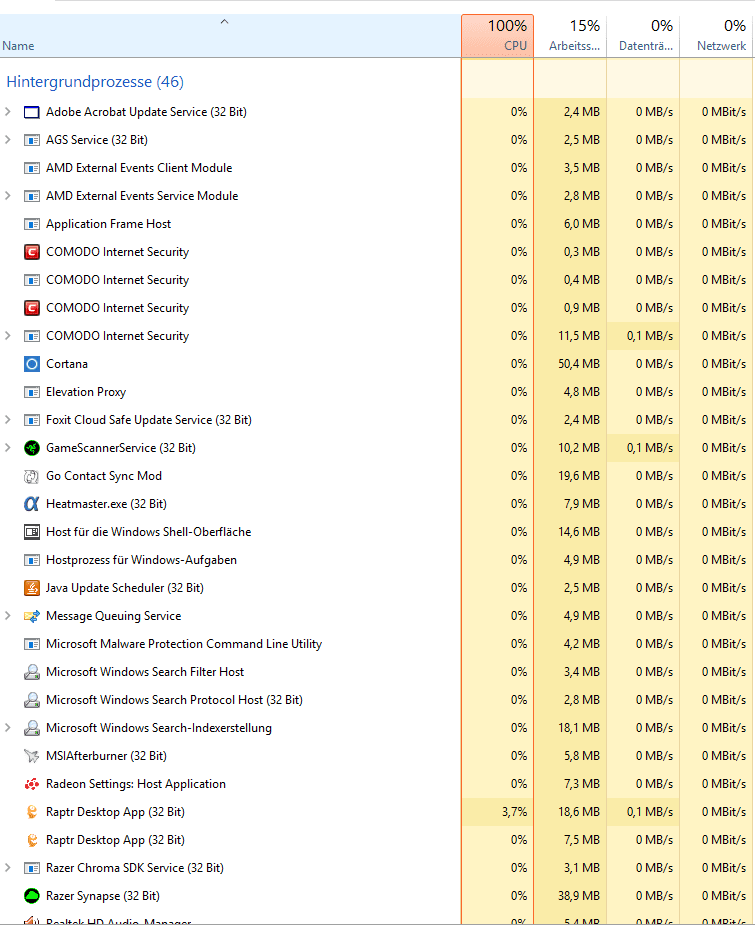Expand AMD External Events Service Module
Image resolution: width=755 pixels, height=930 pixels.
pos(8,196)
